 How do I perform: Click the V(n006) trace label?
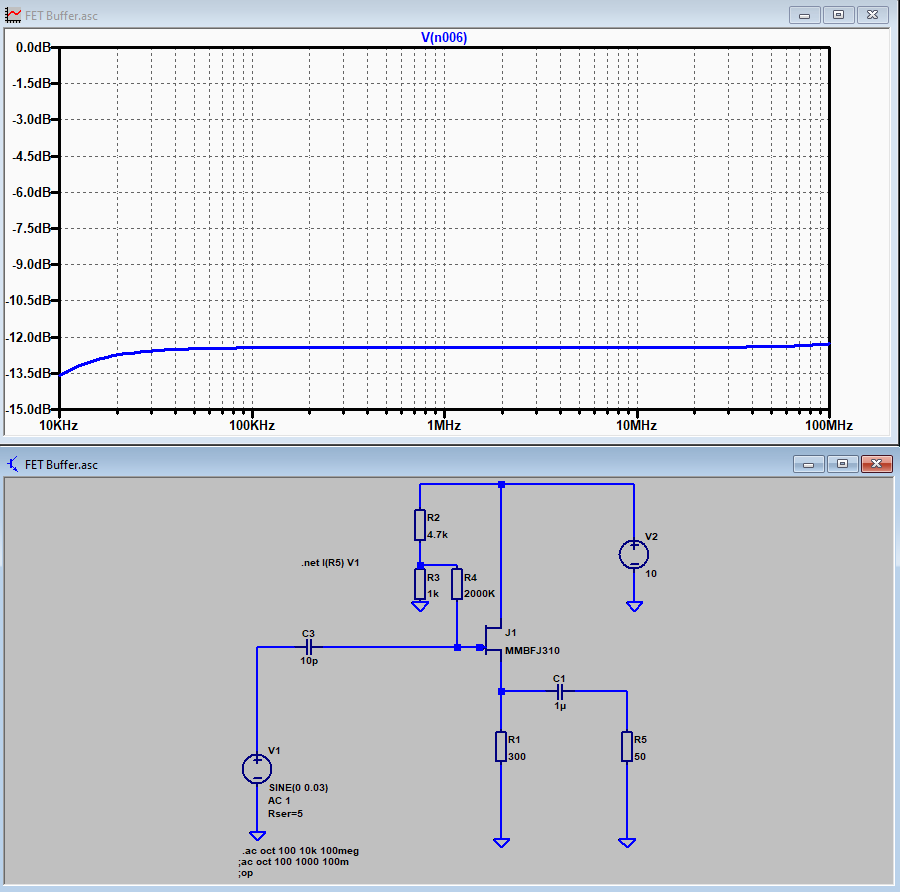(x=444, y=37)
